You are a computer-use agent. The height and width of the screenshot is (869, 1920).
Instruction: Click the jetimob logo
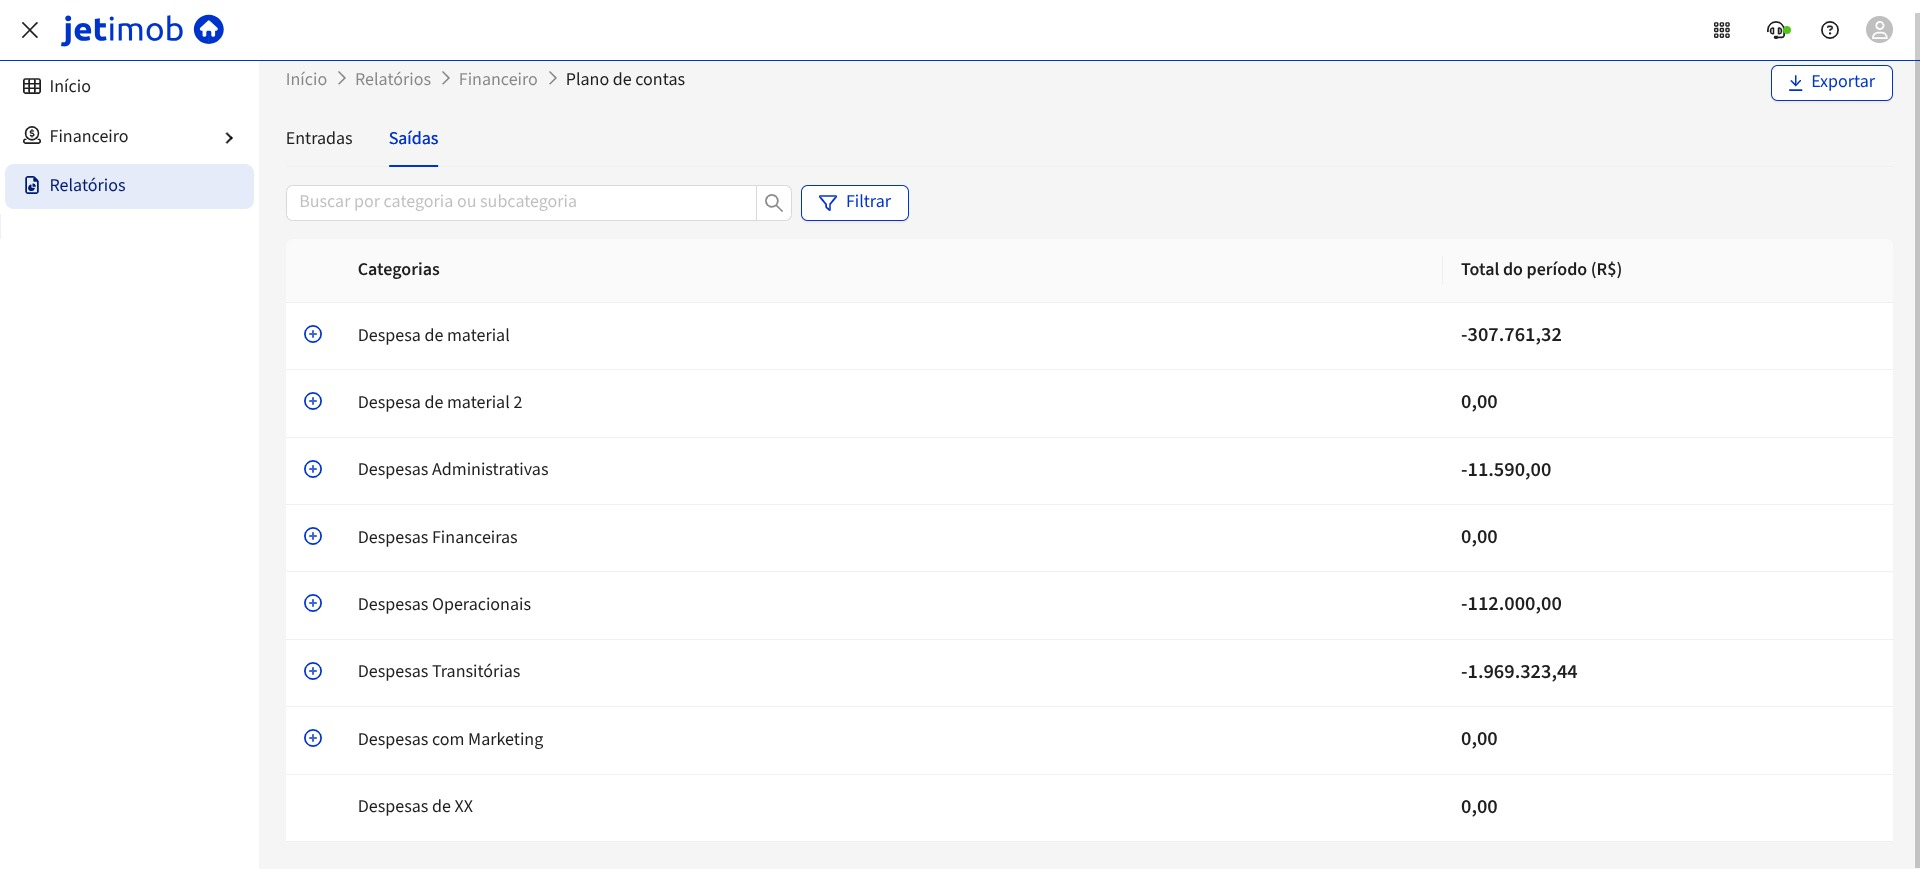click(x=142, y=30)
